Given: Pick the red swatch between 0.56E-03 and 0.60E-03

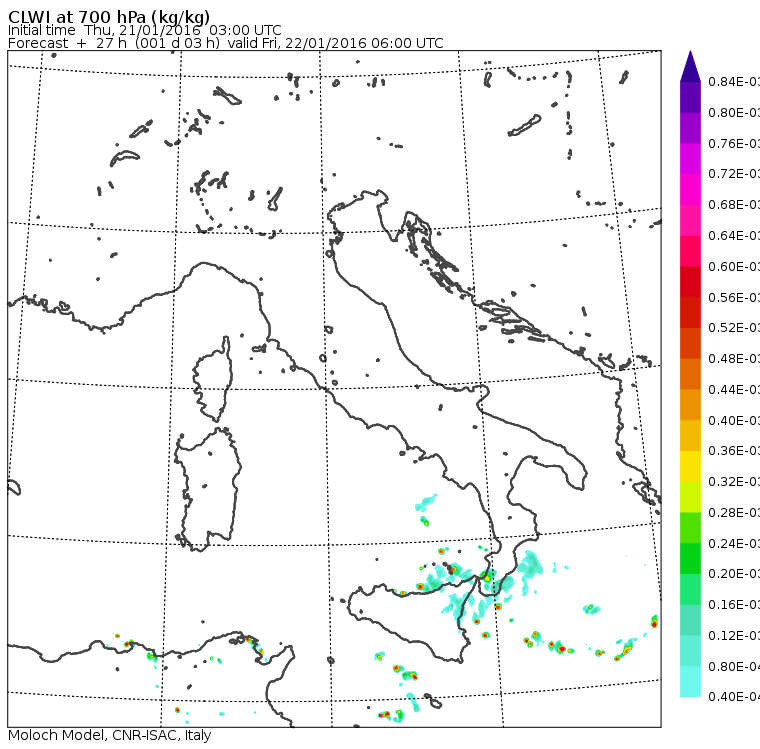Looking at the screenshot, I should (x=690, y=281).
